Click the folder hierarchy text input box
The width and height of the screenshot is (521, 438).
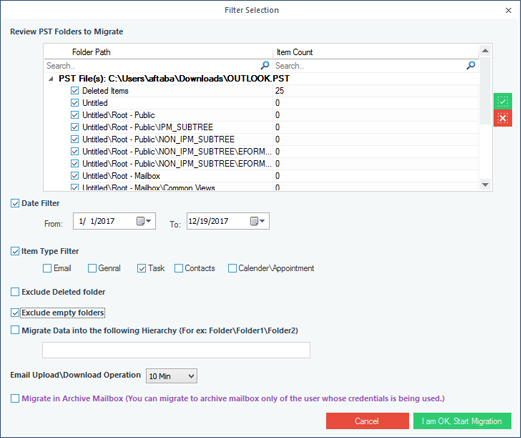point(176,350)
